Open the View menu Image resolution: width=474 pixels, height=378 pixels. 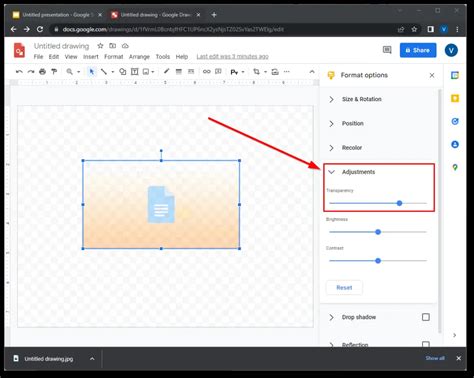coord(71,57)
